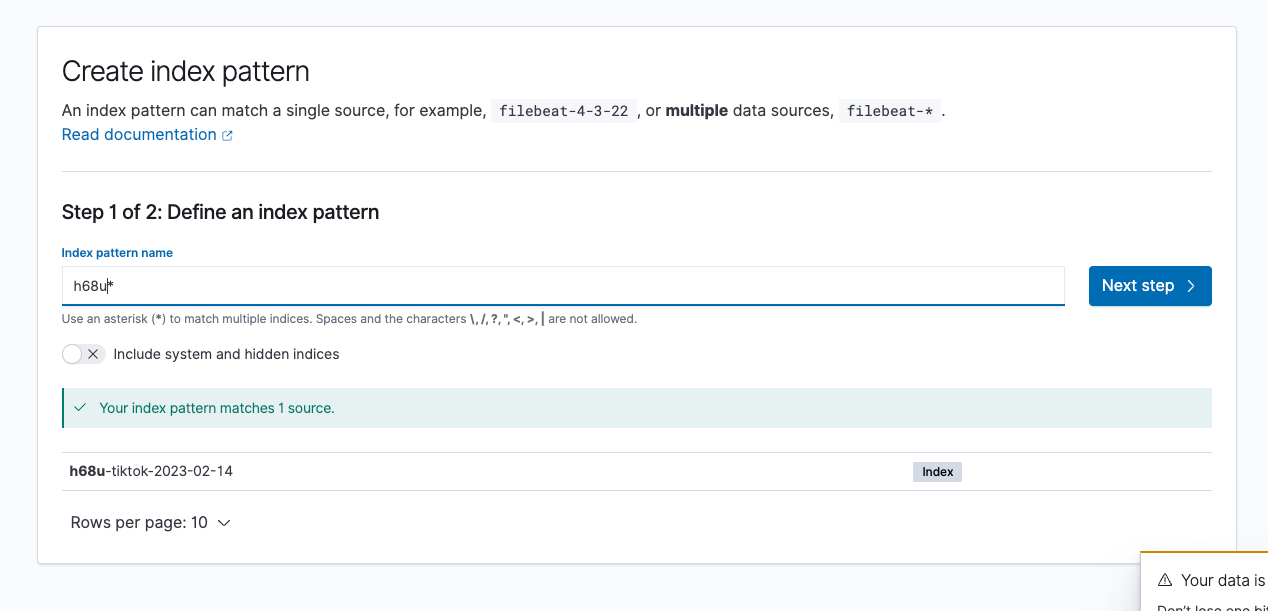Open the Rows per page dropdown
The width and height of the screenshot is (1268, 611).
pos(151,523)
